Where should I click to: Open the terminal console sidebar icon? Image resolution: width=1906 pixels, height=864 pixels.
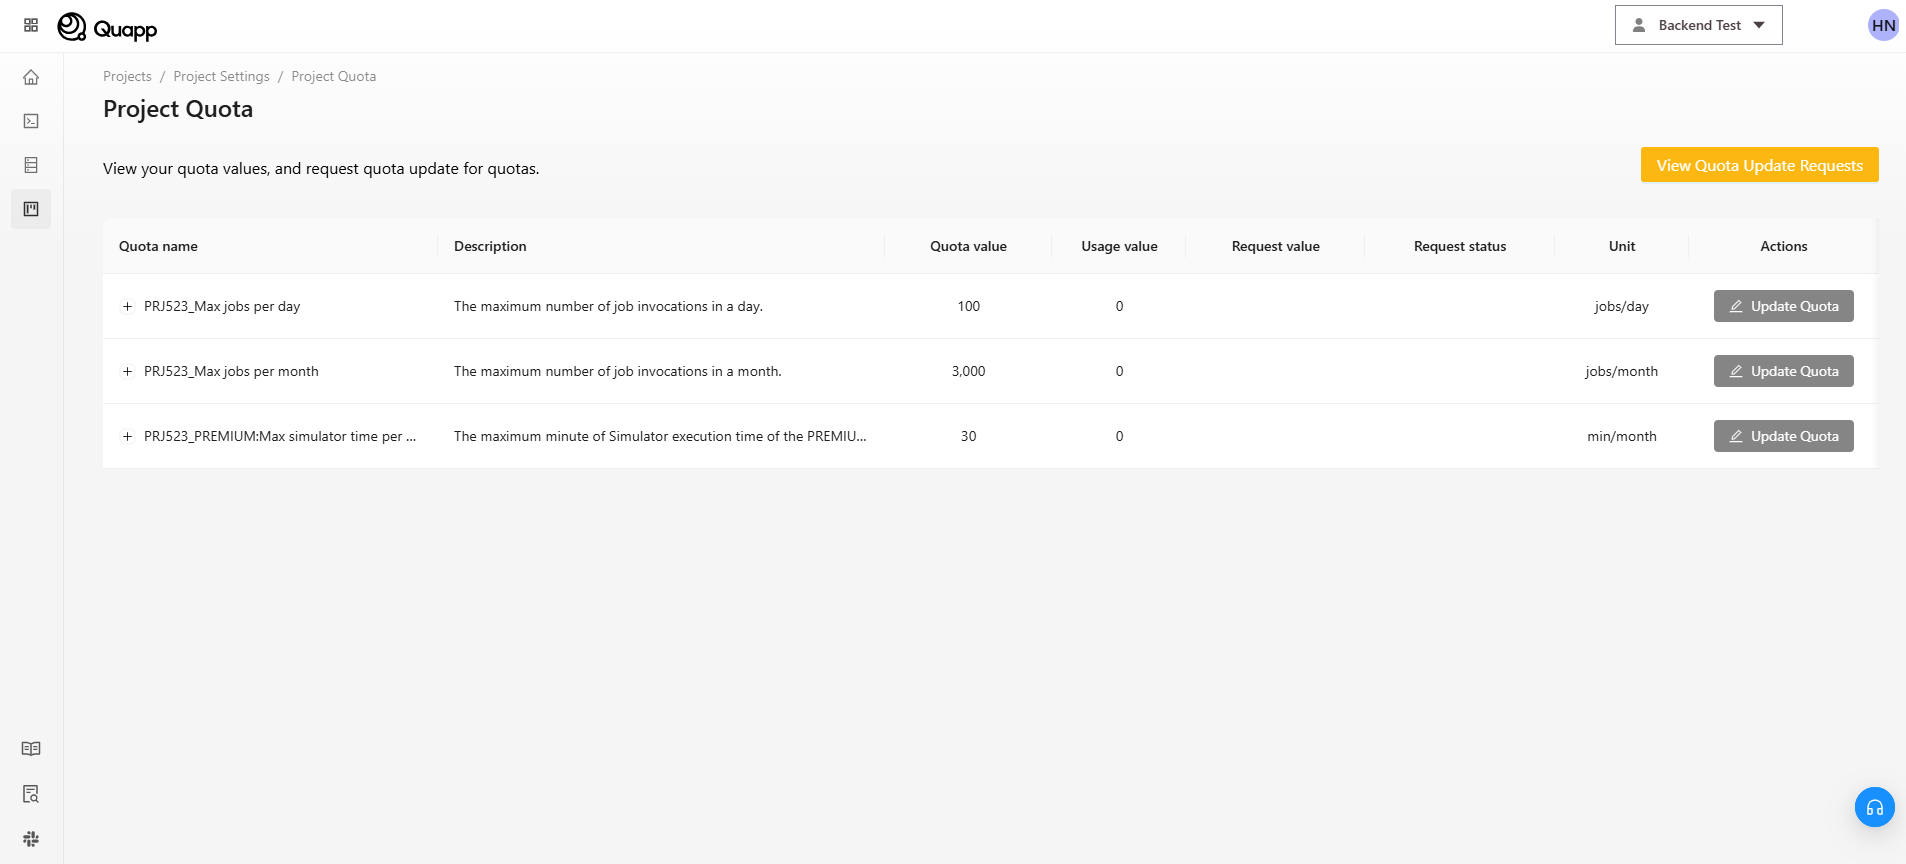click(x=31, y=121)
